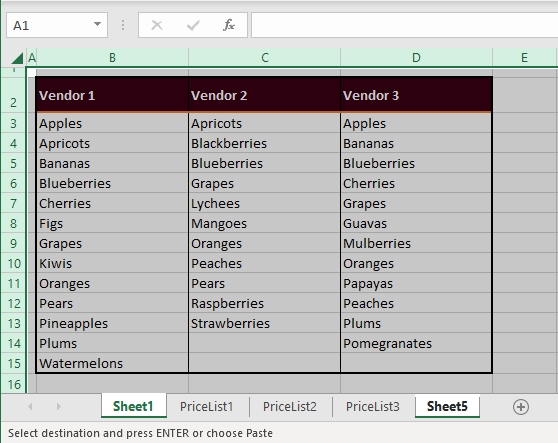
Task: Select row 8 header
Action: click(x=14, y=223)
